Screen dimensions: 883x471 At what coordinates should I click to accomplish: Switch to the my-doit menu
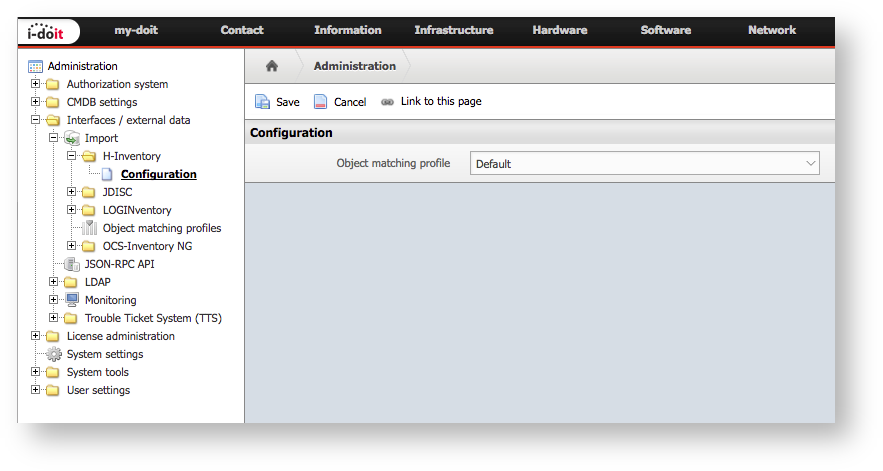coord(137,30)
